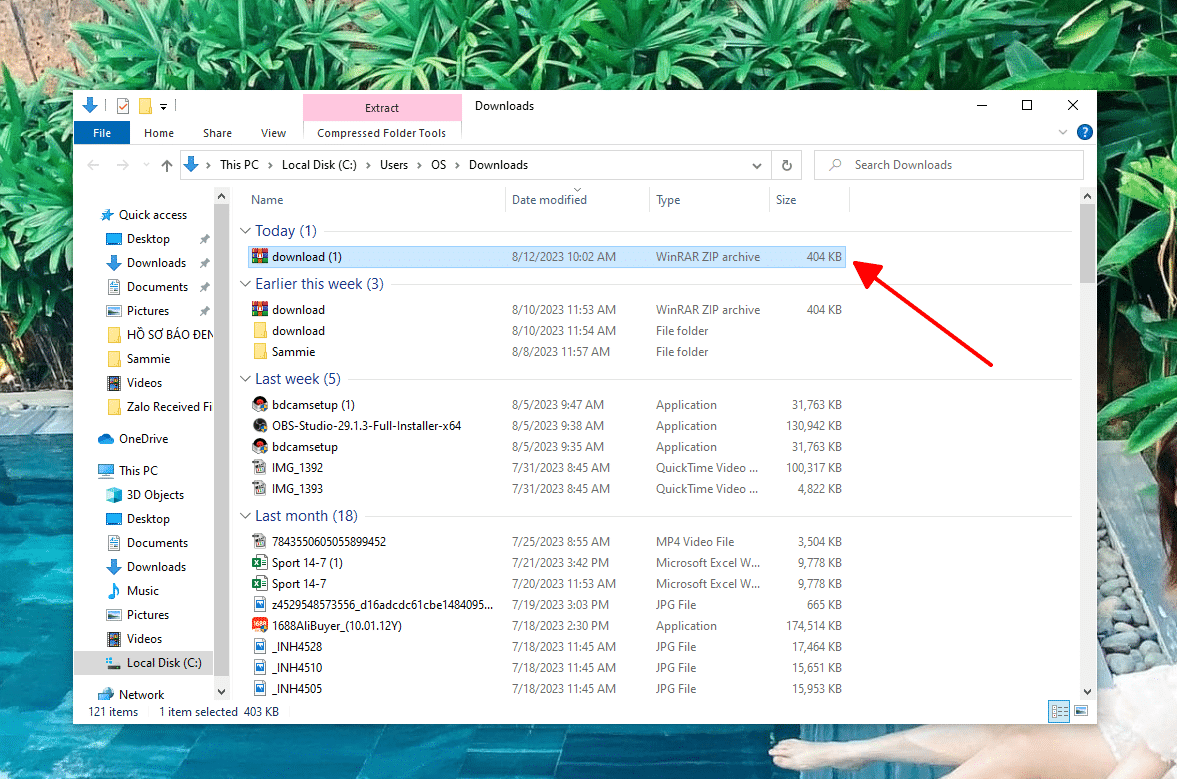Open the File menu tab
Viewport: 1177px width, 779px height.
pos(102,133)
